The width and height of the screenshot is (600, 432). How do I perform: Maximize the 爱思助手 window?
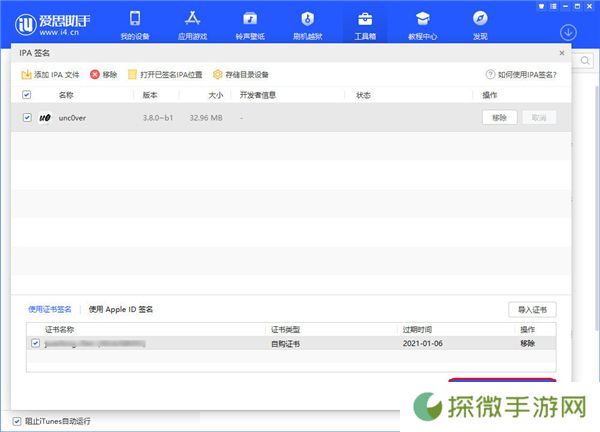coord(577,6)
